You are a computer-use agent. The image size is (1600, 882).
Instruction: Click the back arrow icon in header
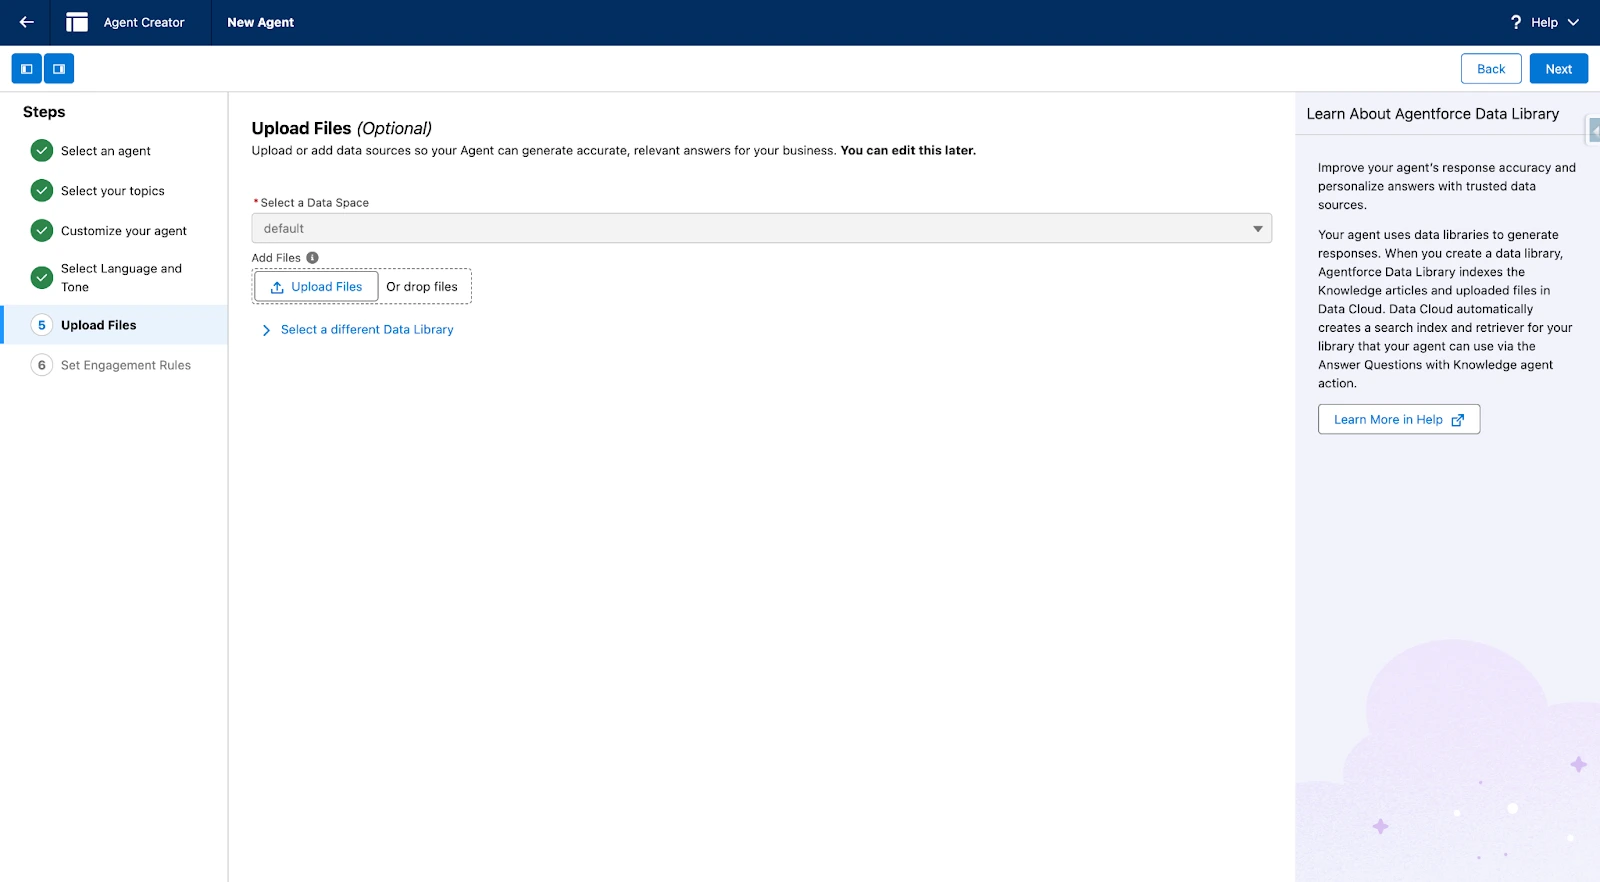click(27, 22)
